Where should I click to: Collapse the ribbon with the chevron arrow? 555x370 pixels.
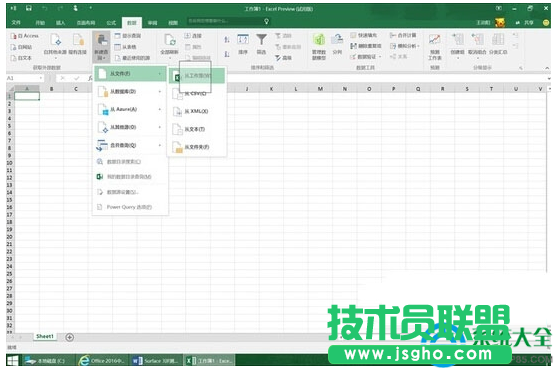547,68
